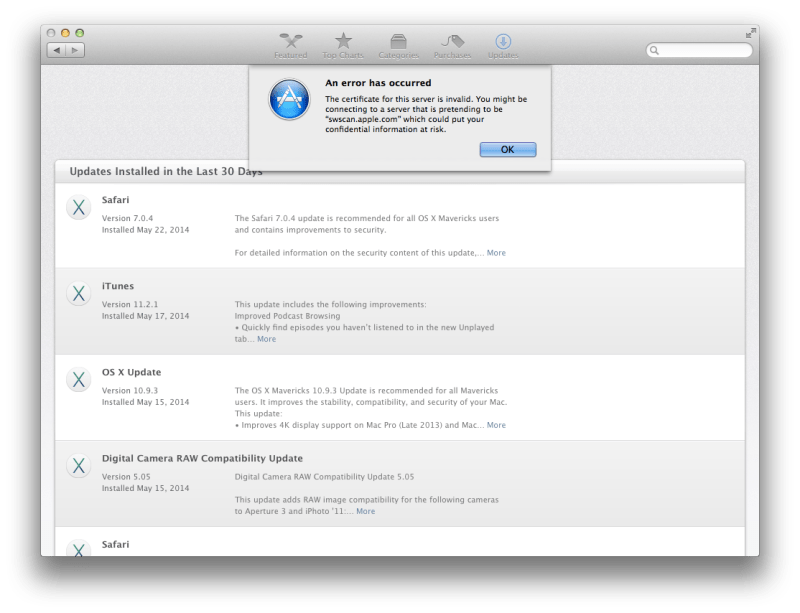Click the search magnifier icon
The image size is (800, 613).
[654, 50]
